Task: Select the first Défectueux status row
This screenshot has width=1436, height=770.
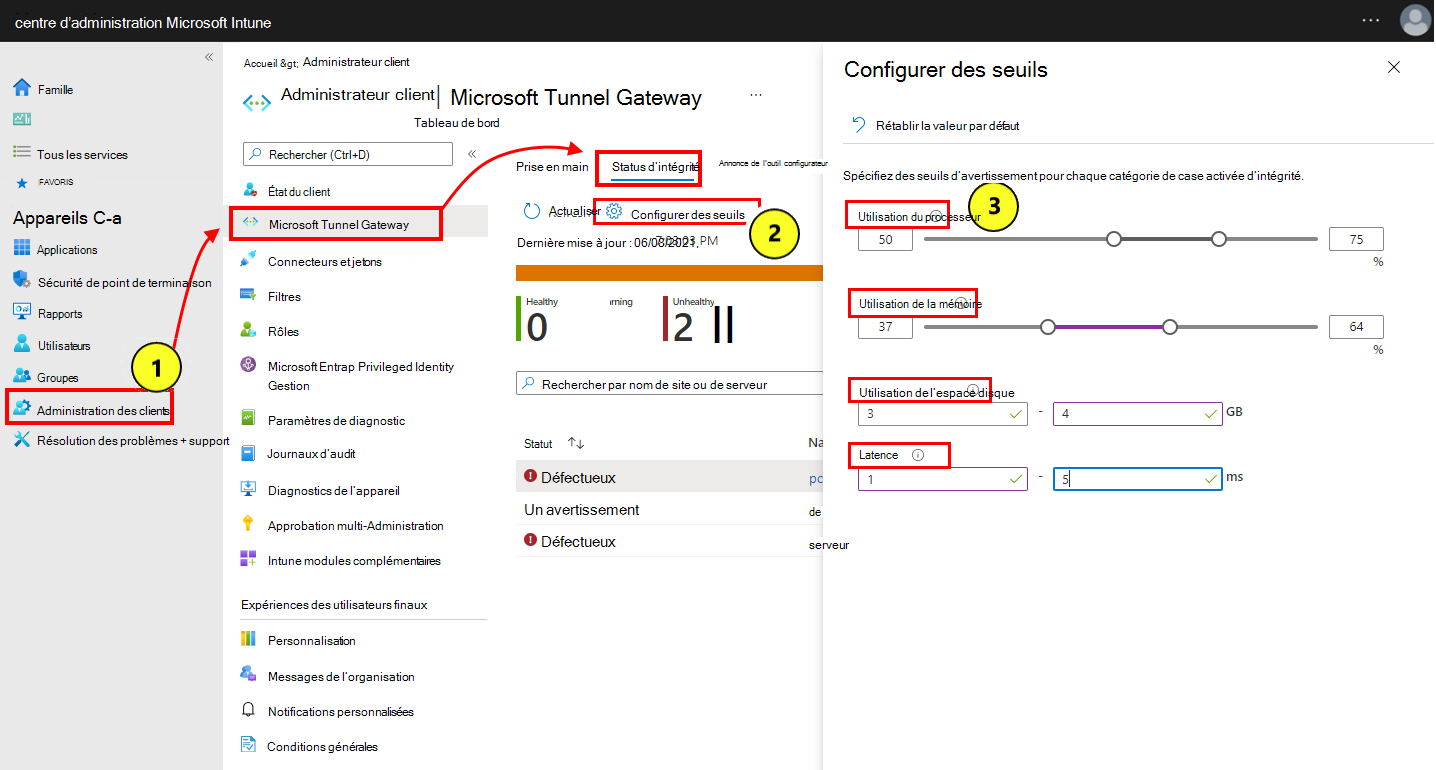Action: click(x=670, y=477)
